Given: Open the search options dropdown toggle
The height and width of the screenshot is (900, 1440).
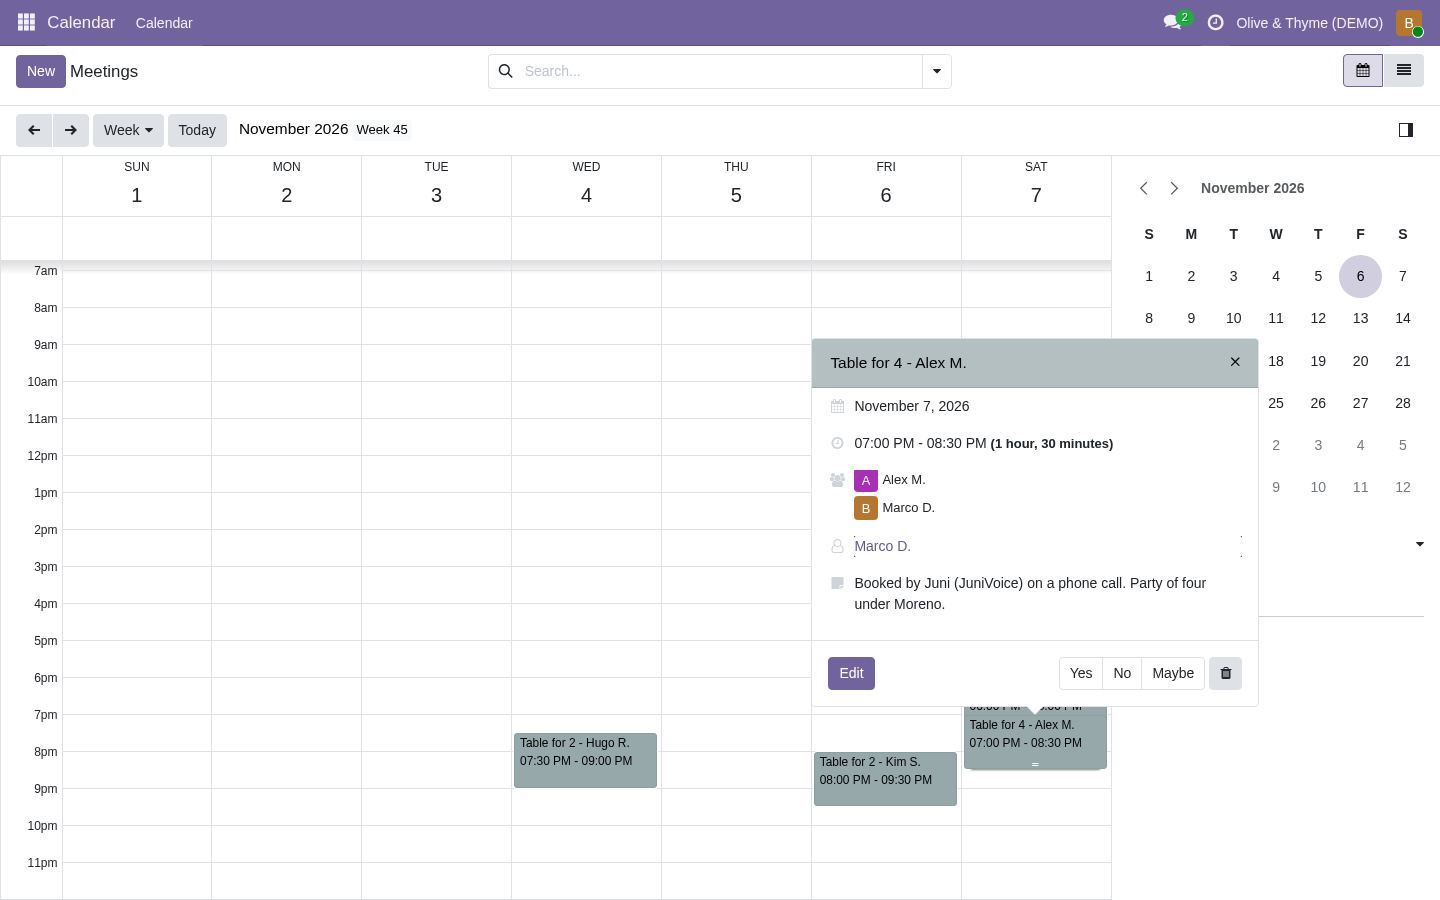Looking at the screenshot, I should point(936,71).
